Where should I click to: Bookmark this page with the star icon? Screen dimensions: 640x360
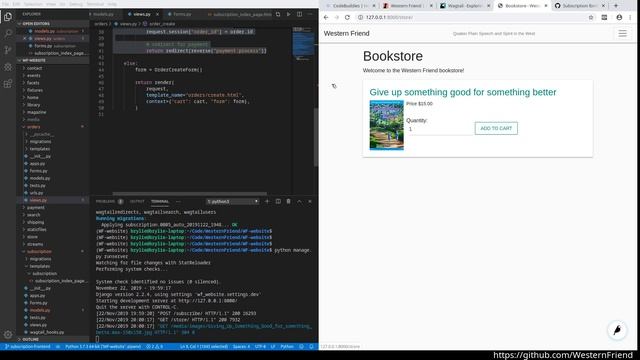591,18
